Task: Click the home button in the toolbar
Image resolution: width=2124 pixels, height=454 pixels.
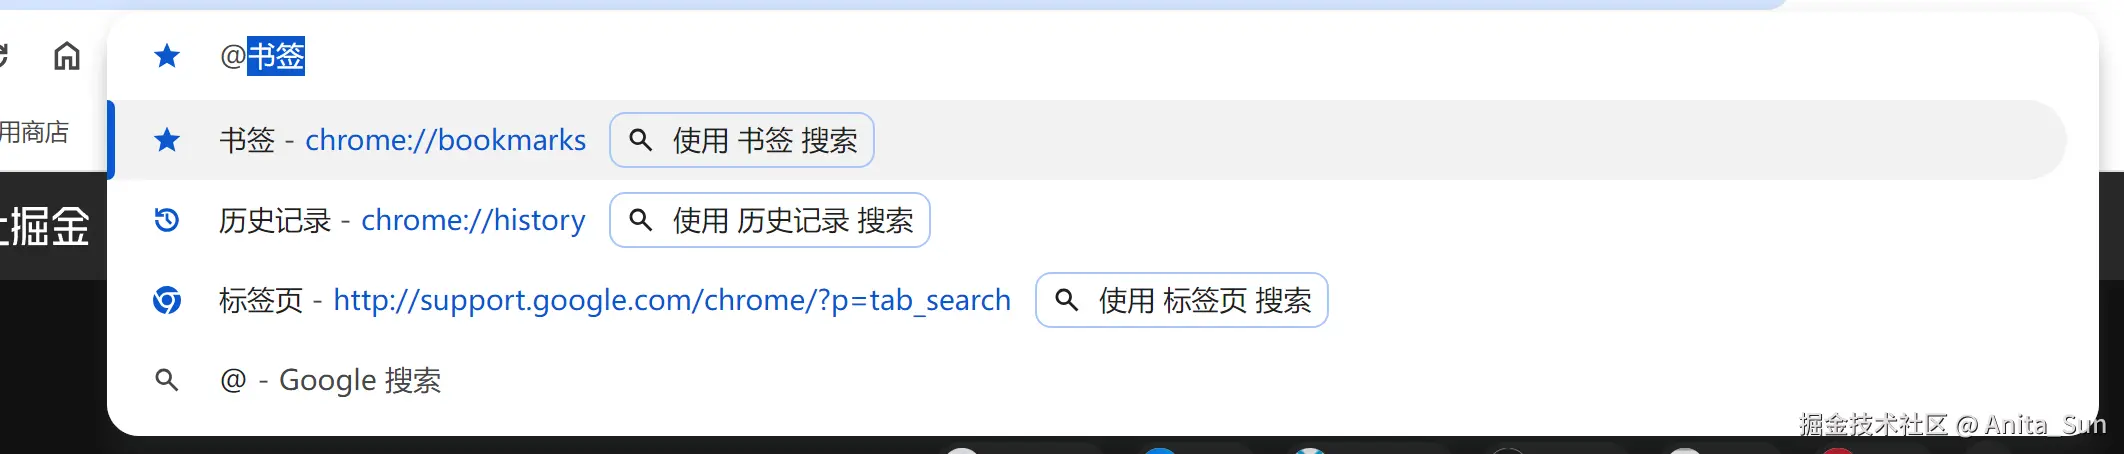Action: pyautogui.click(x=67, y=56)
